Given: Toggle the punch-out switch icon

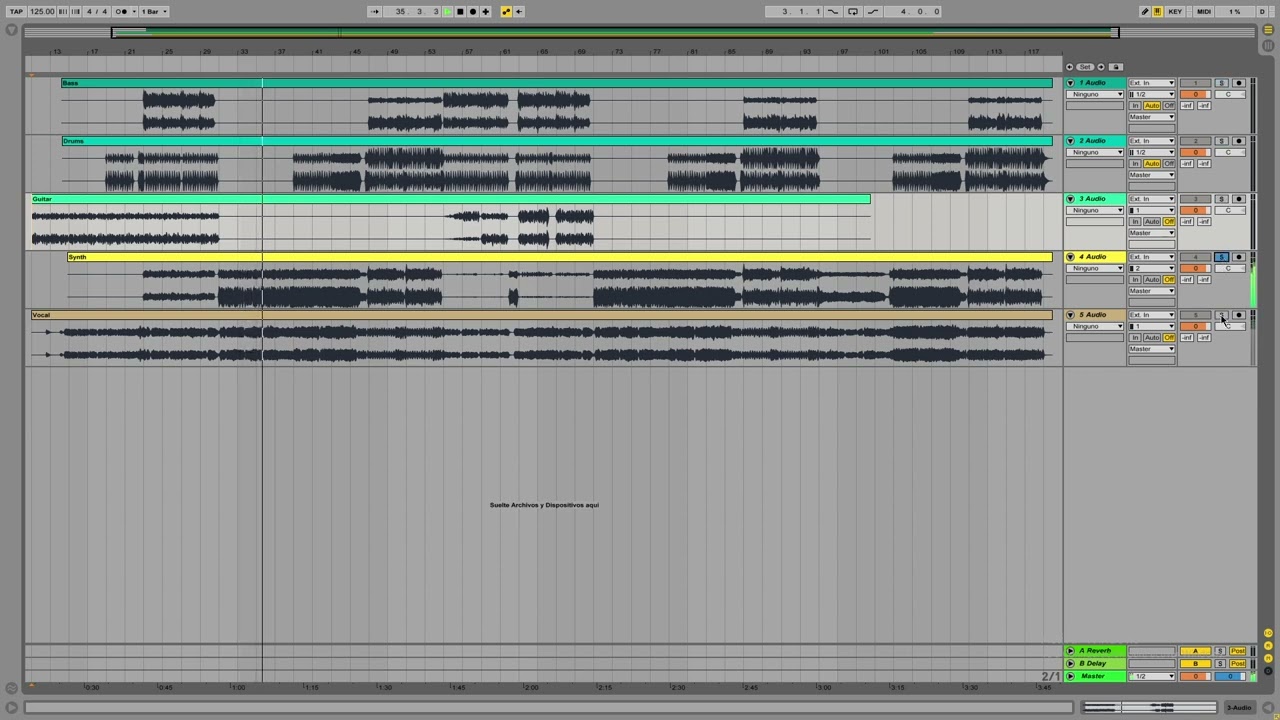Looking at the screenshot, I should [x=873, y=11].
